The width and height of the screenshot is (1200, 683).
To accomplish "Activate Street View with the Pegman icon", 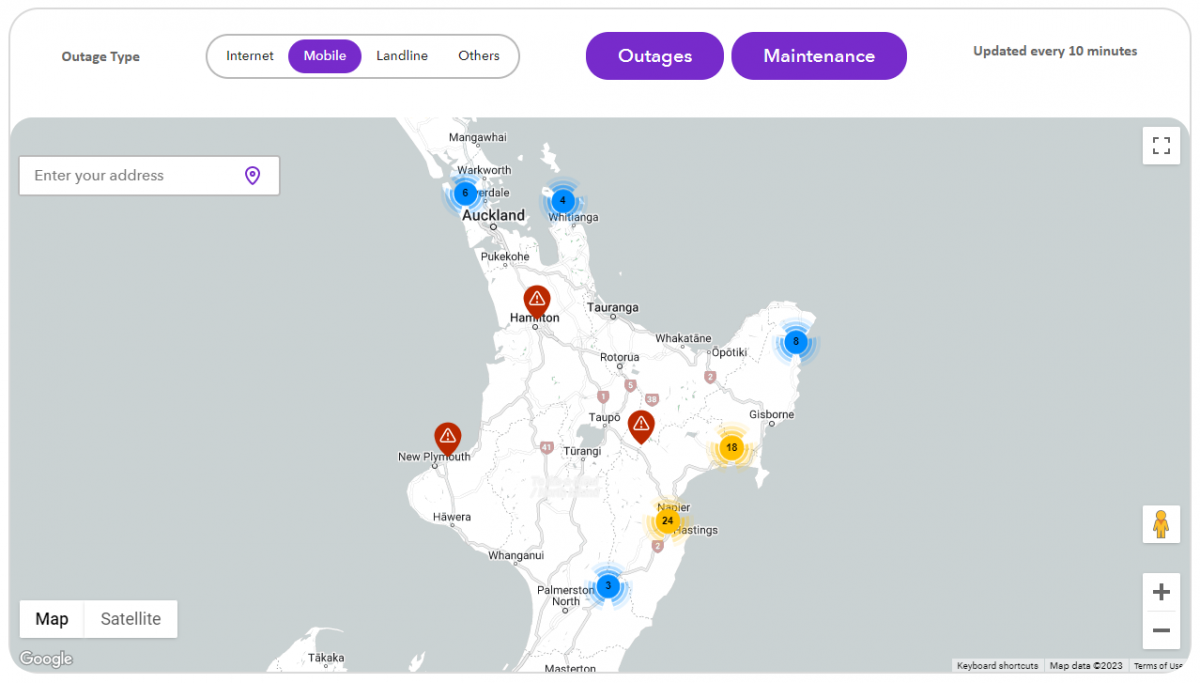I will (1161, 524).
